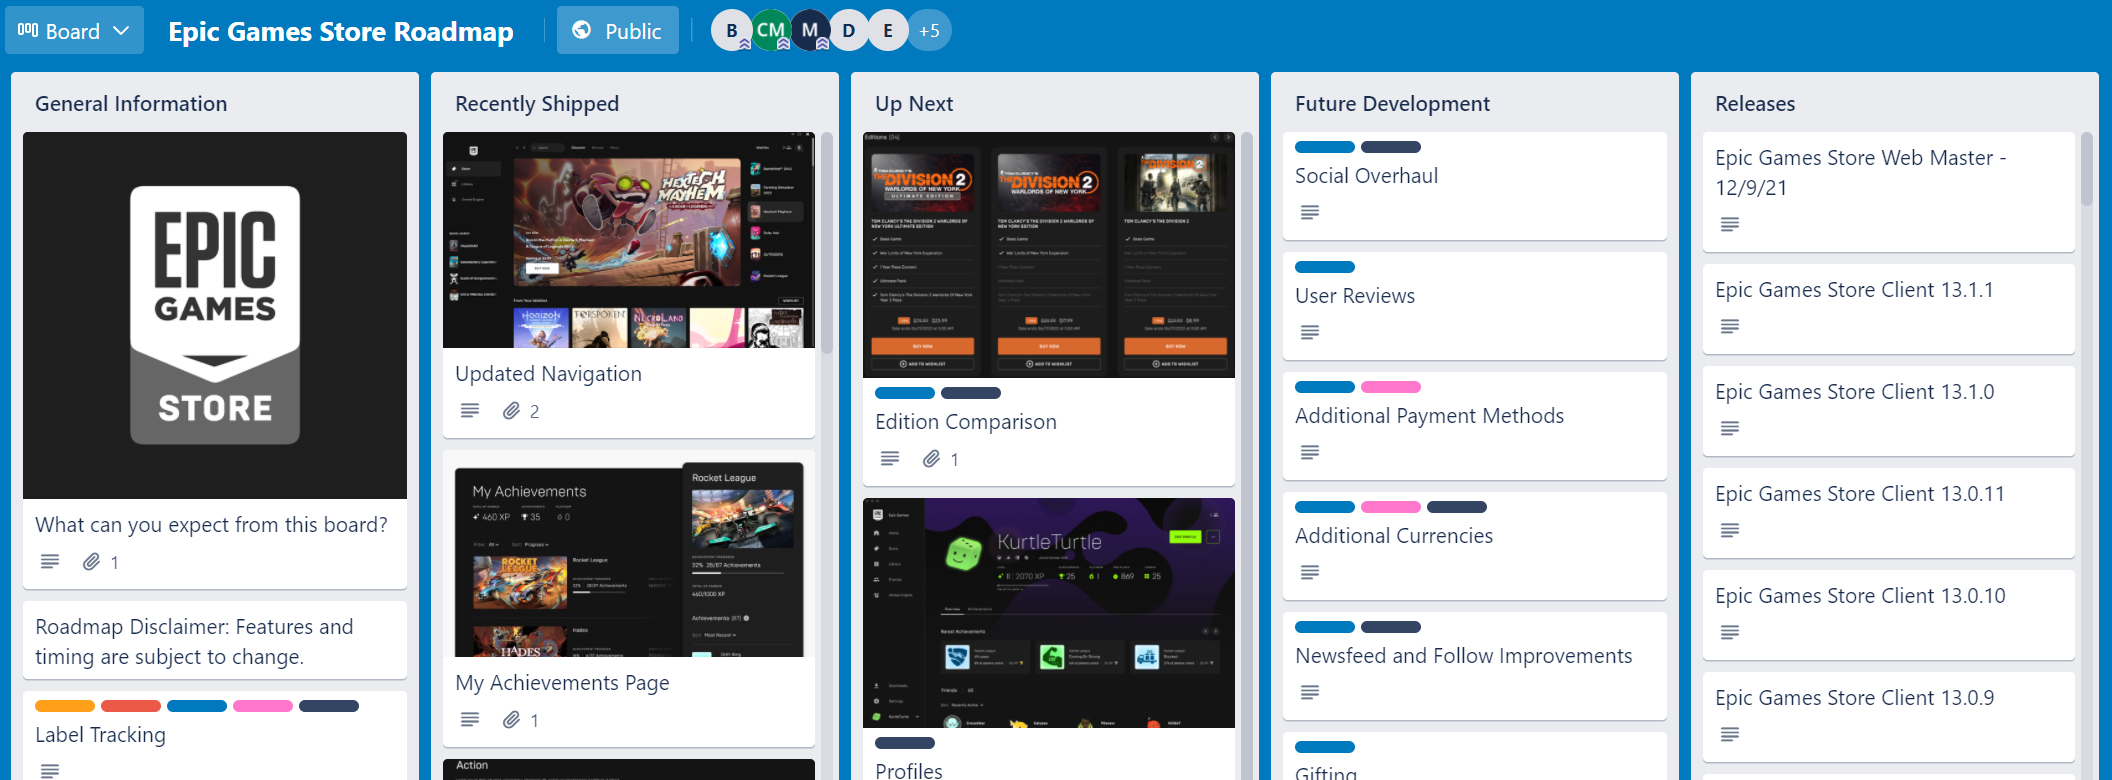Open member avatar M
This screenshot has width=2112, height=780.
(809, 31)
